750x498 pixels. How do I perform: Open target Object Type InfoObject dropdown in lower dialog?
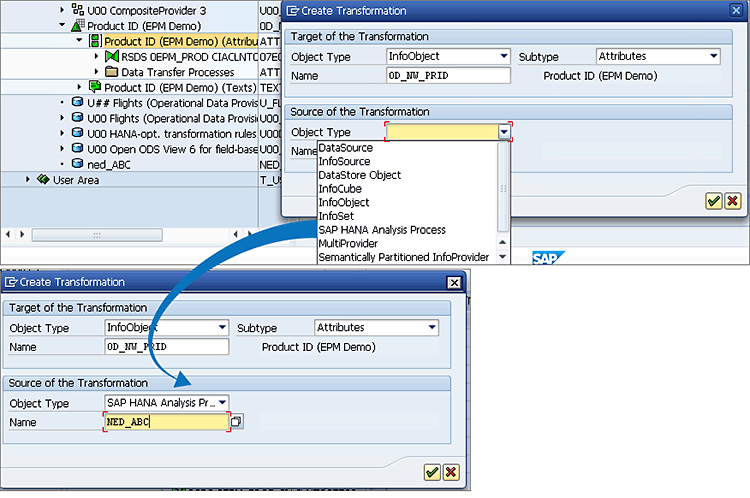222,327
